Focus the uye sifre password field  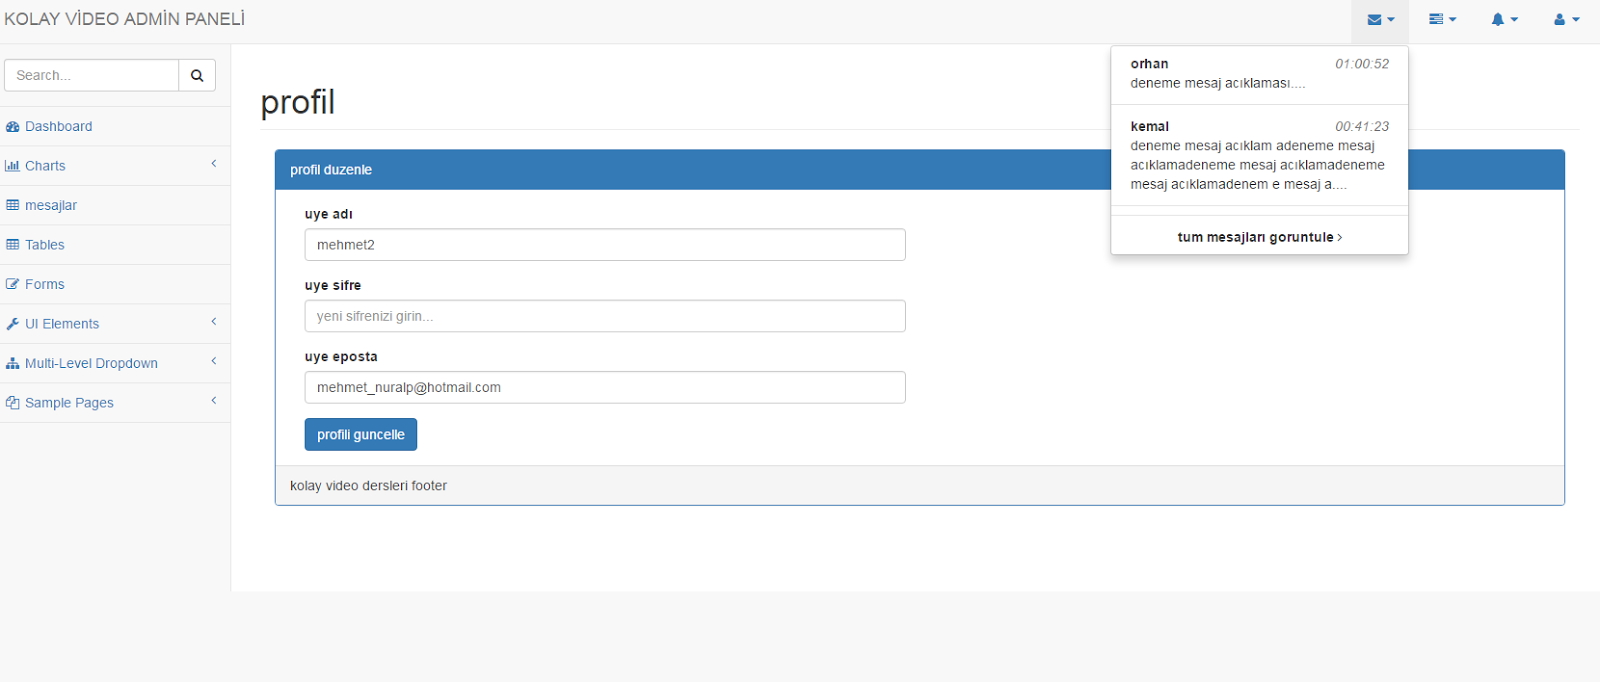click(605, 316)
